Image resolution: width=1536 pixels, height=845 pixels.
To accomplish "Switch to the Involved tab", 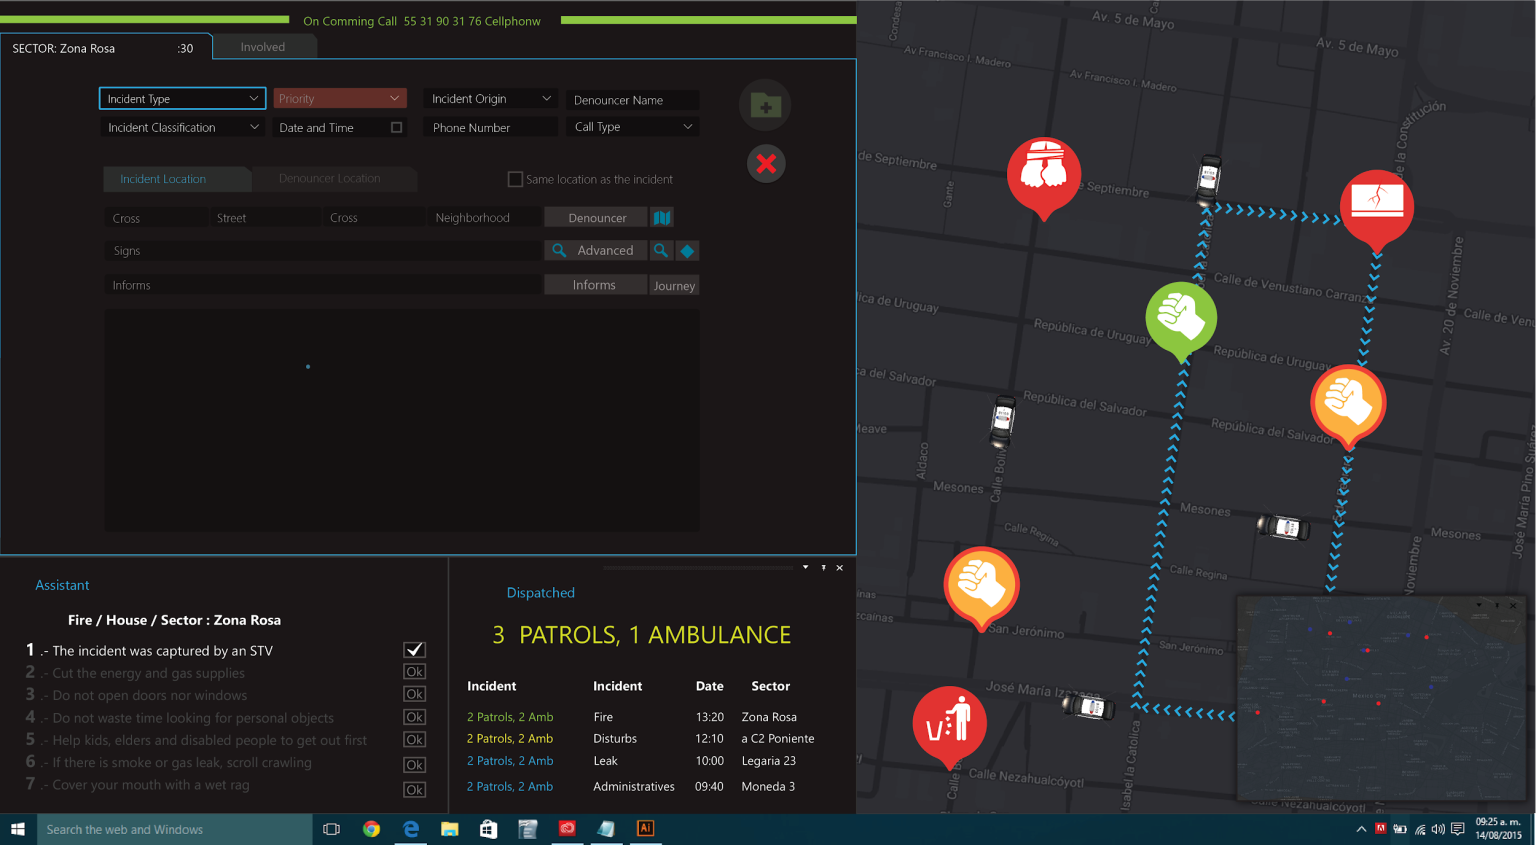I will [263, 47].
